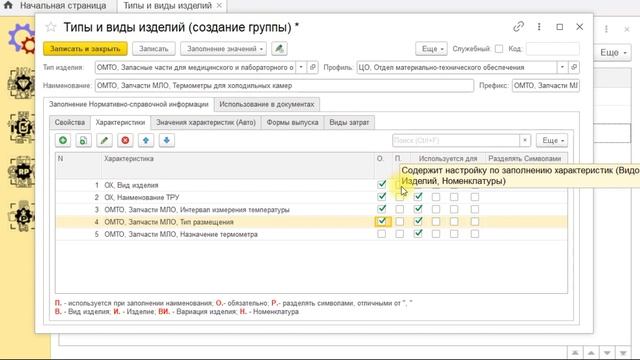Open the Виды затрат tab
This screenshot has height=360, width=640.
(349, 122)
